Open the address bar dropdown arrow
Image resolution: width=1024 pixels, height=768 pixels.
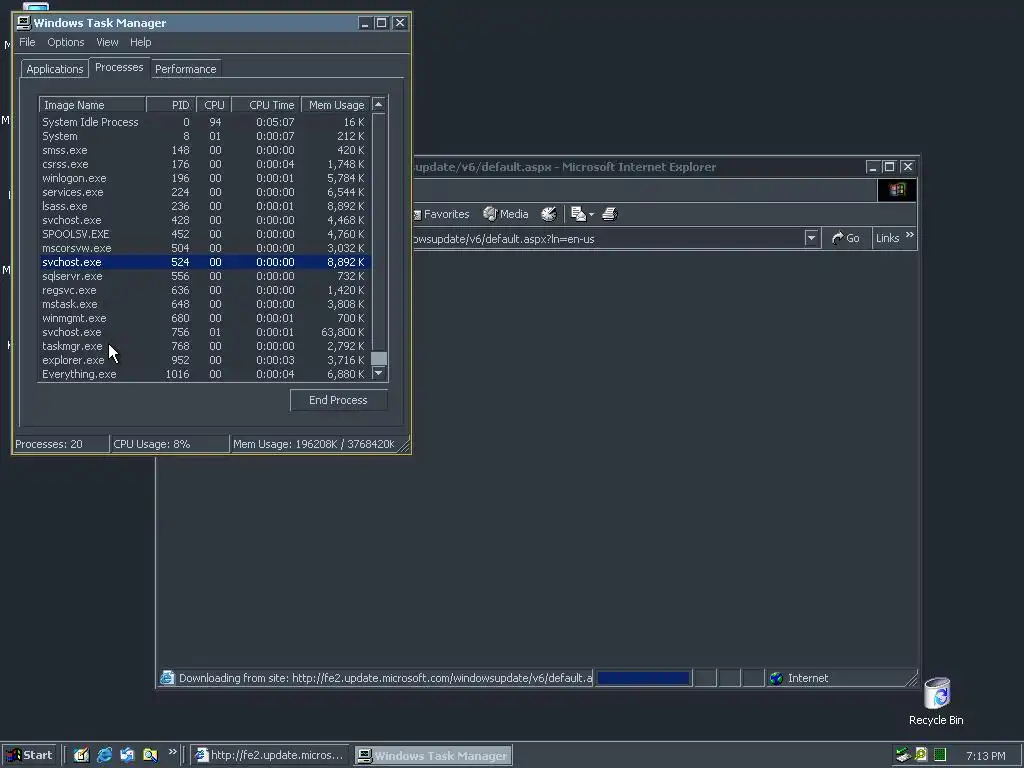pos(811,238)
